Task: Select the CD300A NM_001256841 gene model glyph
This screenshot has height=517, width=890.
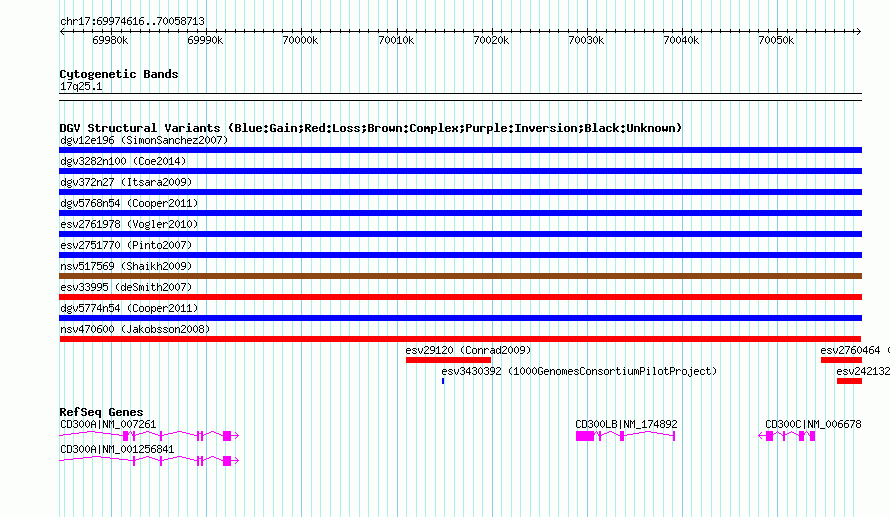Action: (x=149, y=461)
